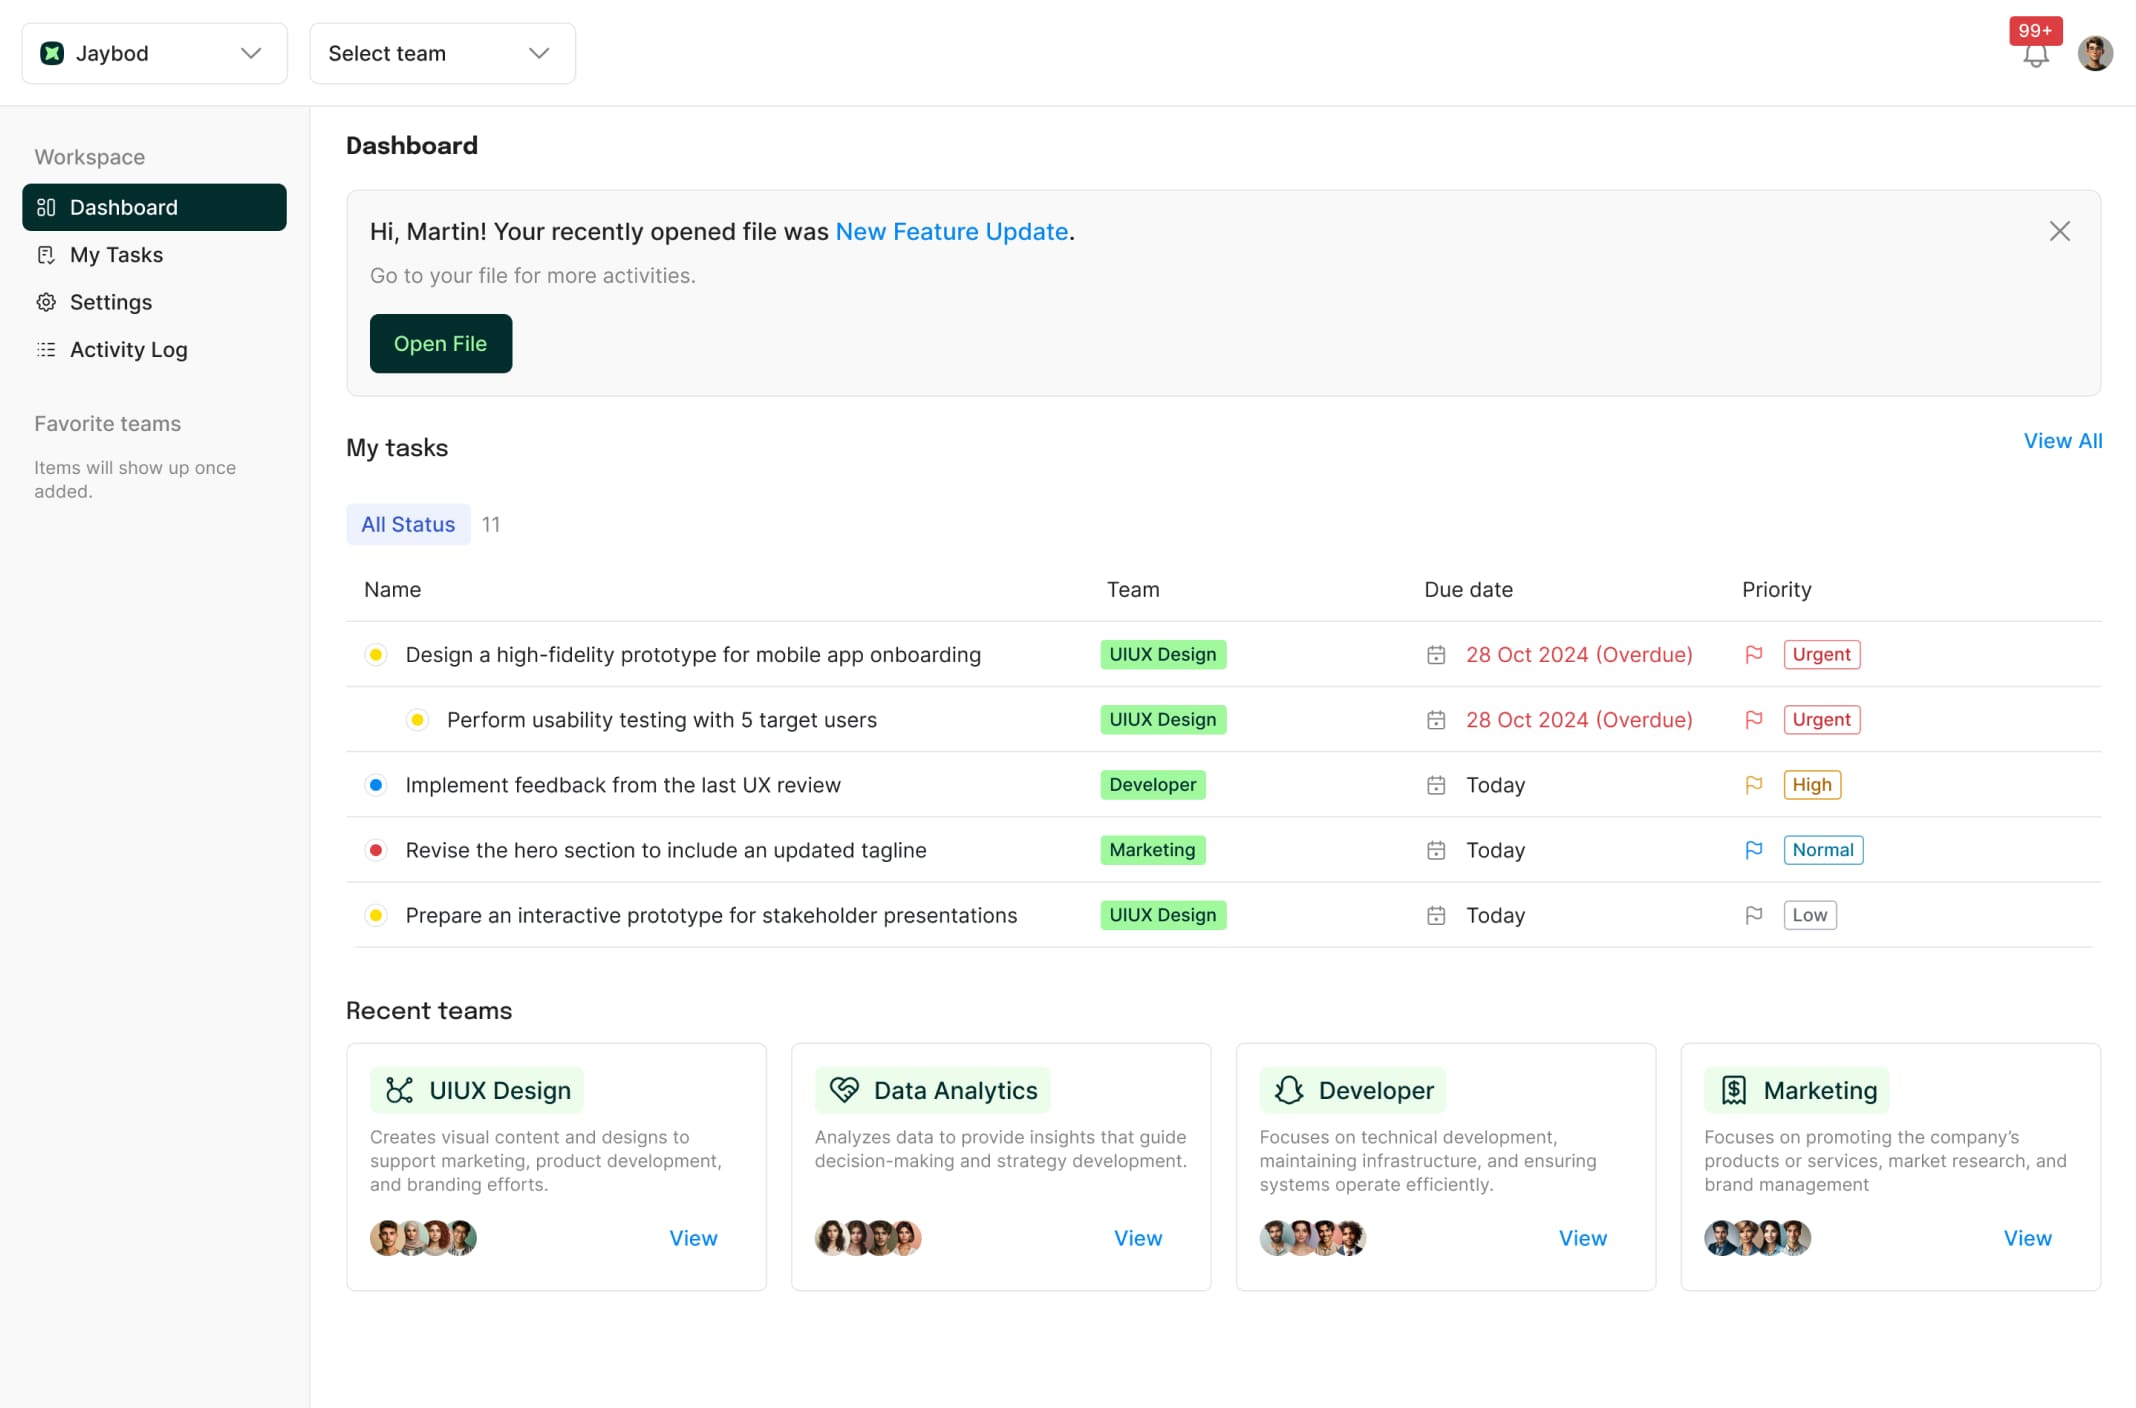Select Dashboard in the sidebar menu
The width and height of the screenshot is (2136, 1408).
point(124,207)
